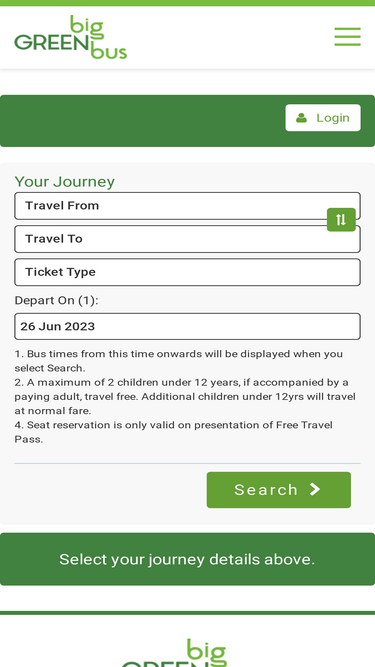The width and height of the screenshot is (375, 667).
Task: Click the 'Your Journey' heading
Action: 65,182
